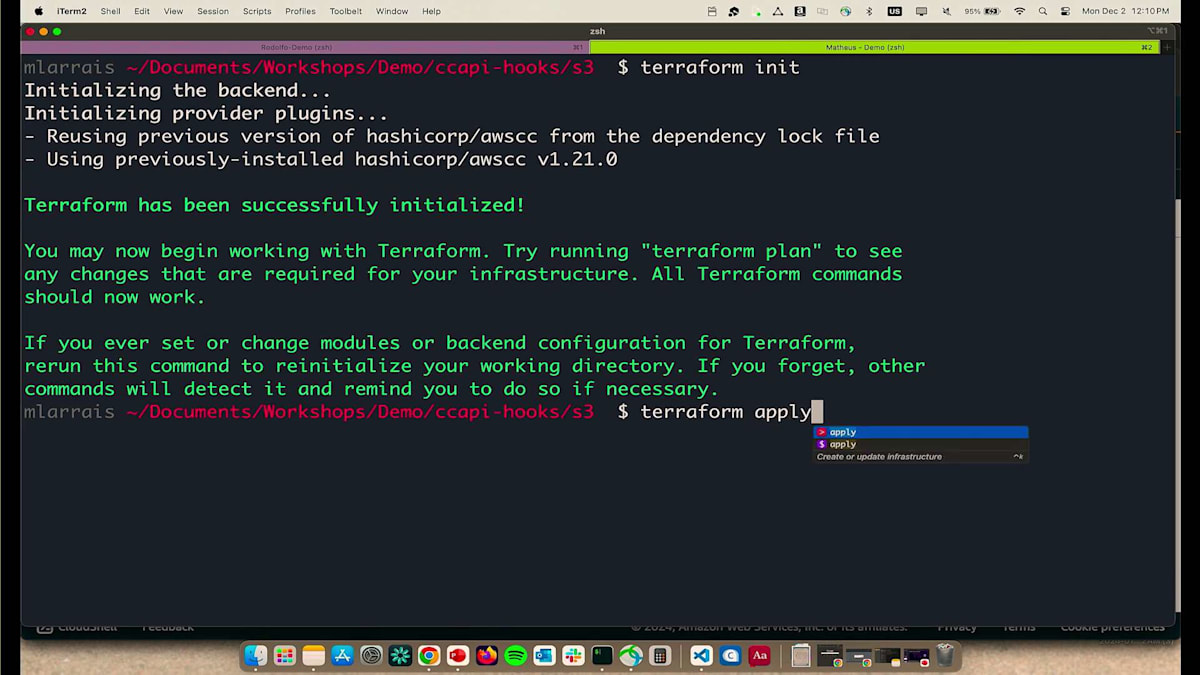Click the 'terraform init' command text
1200x675 pixels.
[x=720, y=68]
